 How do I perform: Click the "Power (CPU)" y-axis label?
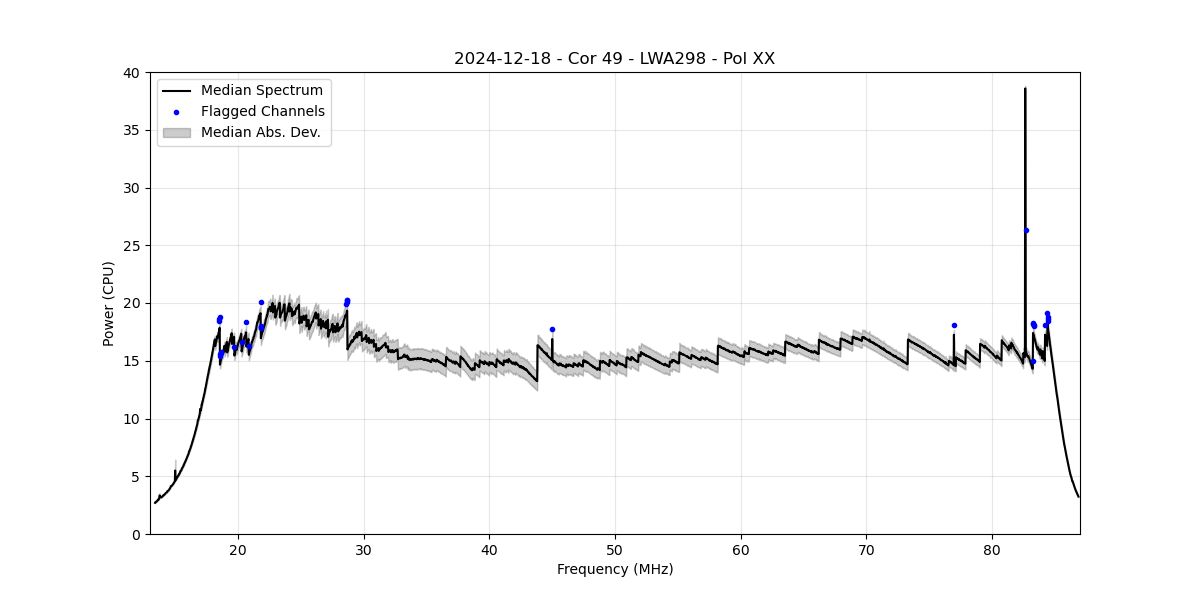(x=108, y=303)
